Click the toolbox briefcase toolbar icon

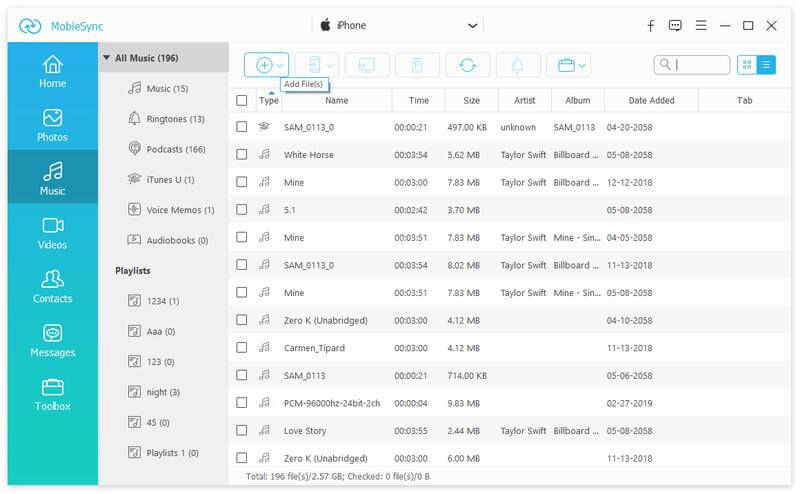pos(566,65)
